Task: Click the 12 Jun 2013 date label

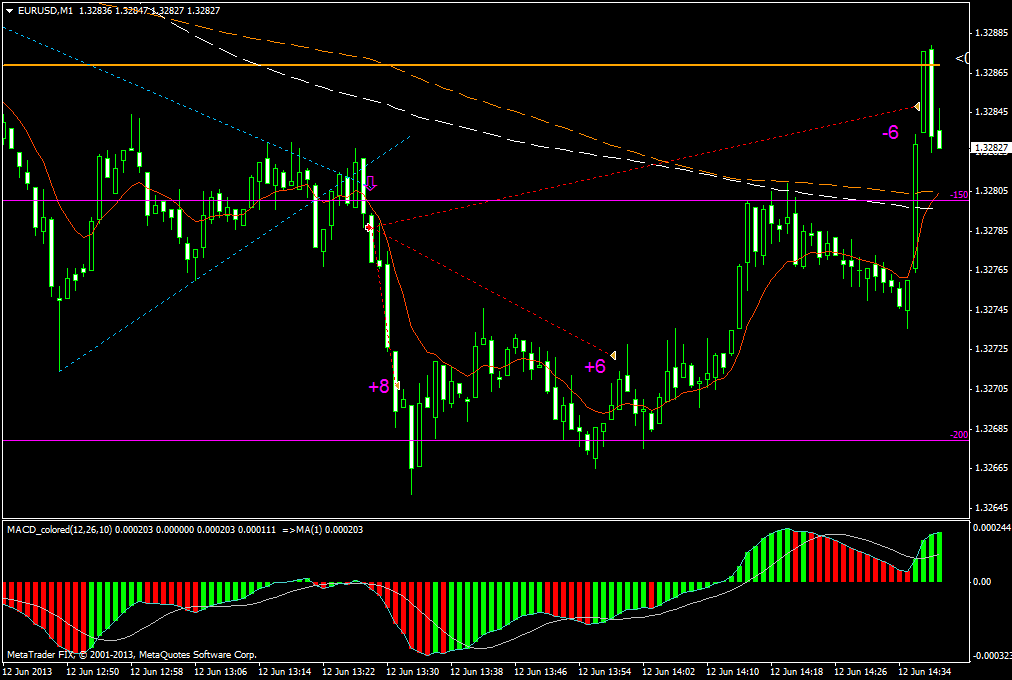Action: 25,672
